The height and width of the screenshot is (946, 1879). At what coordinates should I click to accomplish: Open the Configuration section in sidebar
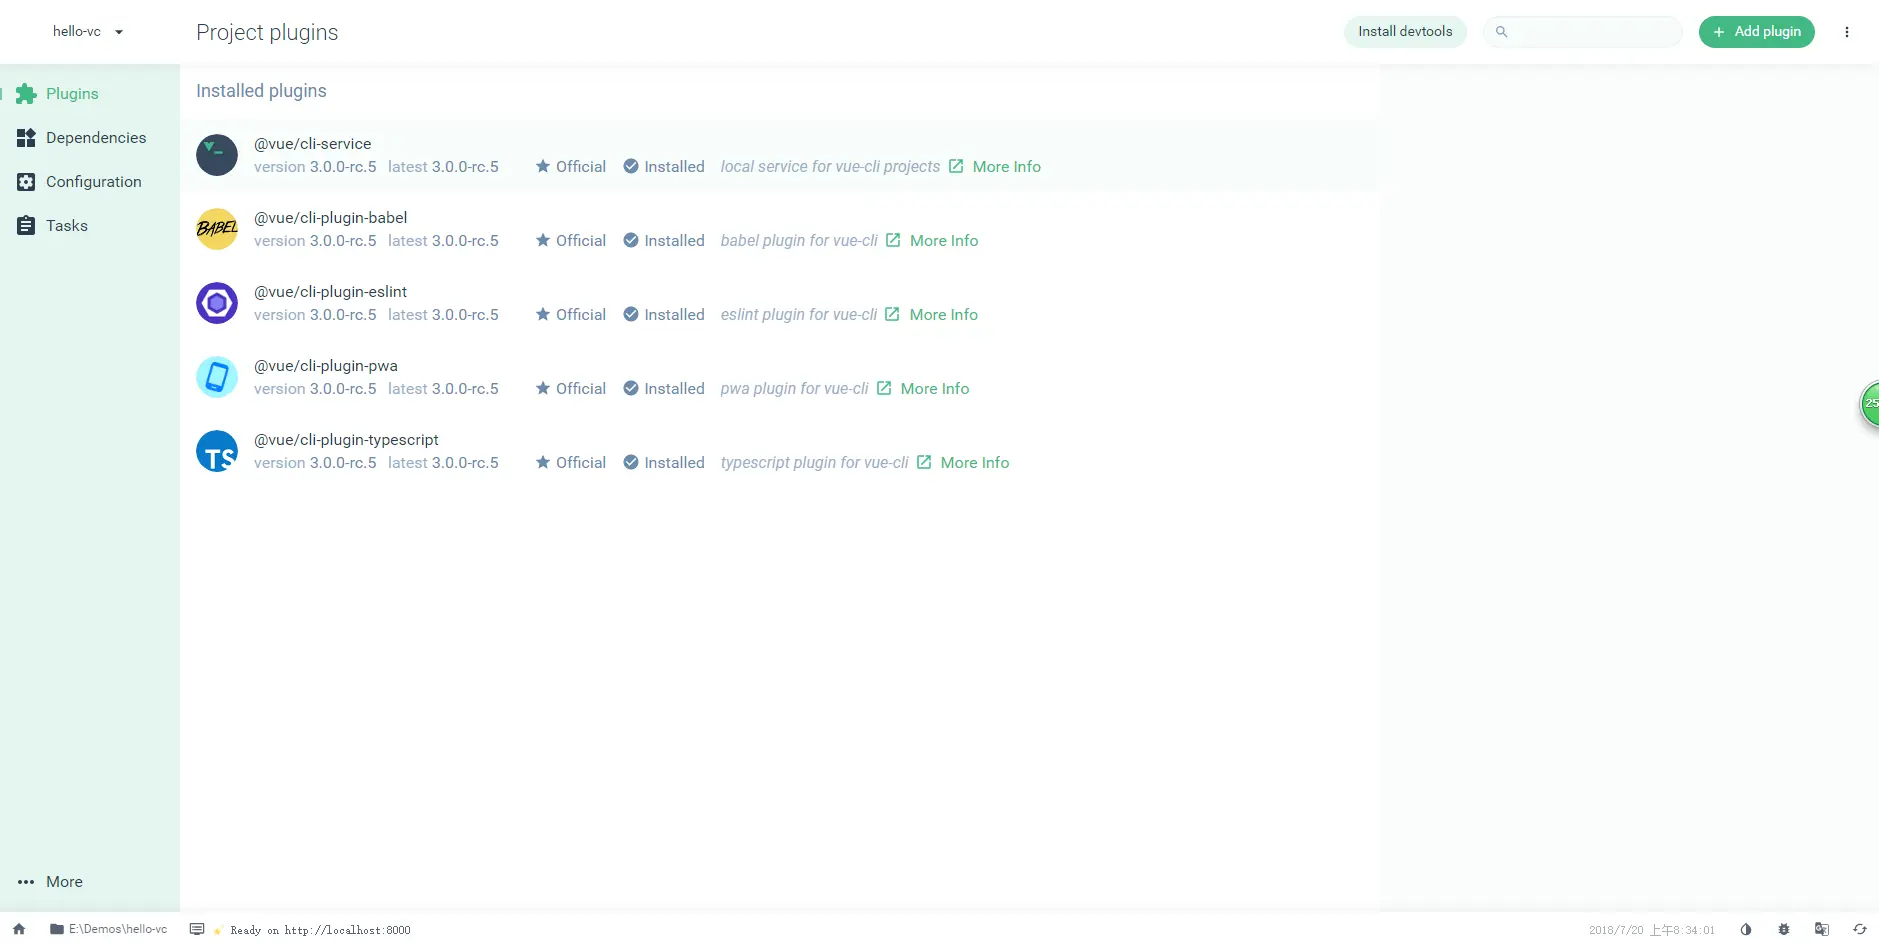pos(89,182)
